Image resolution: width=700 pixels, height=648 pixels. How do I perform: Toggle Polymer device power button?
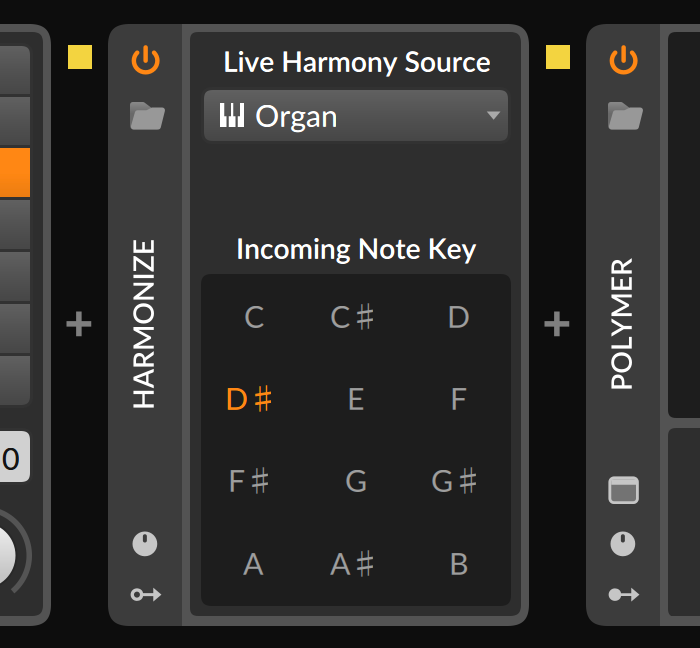click(x=624, y=61)
